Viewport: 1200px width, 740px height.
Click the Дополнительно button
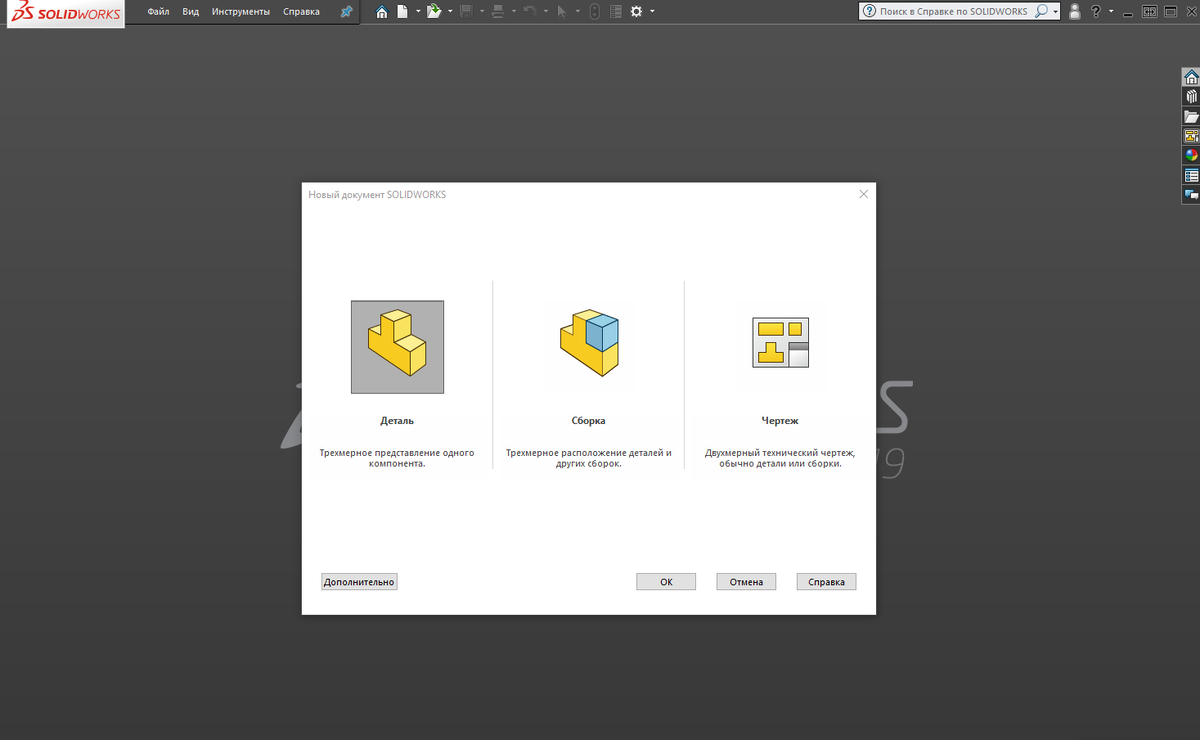coord(359,582)
